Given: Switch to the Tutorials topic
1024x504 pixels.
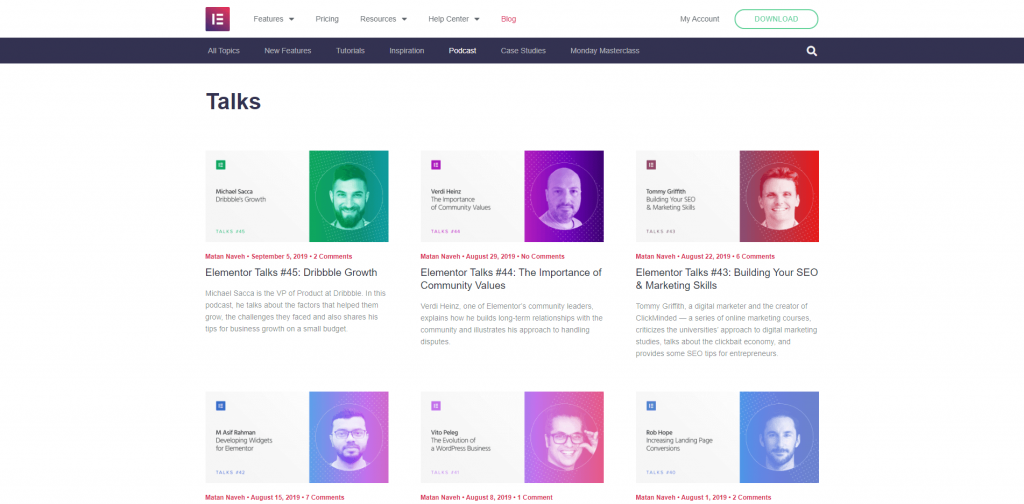Looking at the screenshot, I should point(350,51).
